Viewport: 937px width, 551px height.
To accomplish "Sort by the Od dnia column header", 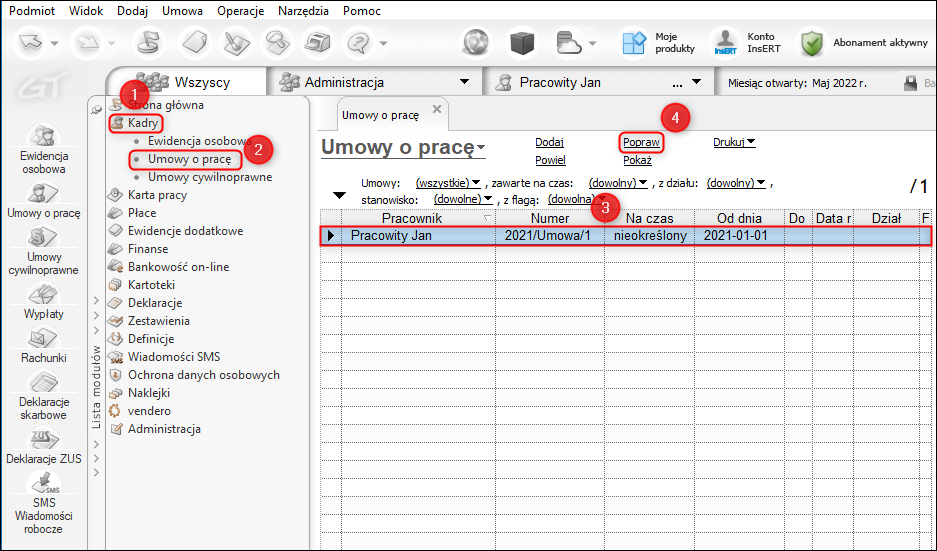I will [x=739, y=218].
